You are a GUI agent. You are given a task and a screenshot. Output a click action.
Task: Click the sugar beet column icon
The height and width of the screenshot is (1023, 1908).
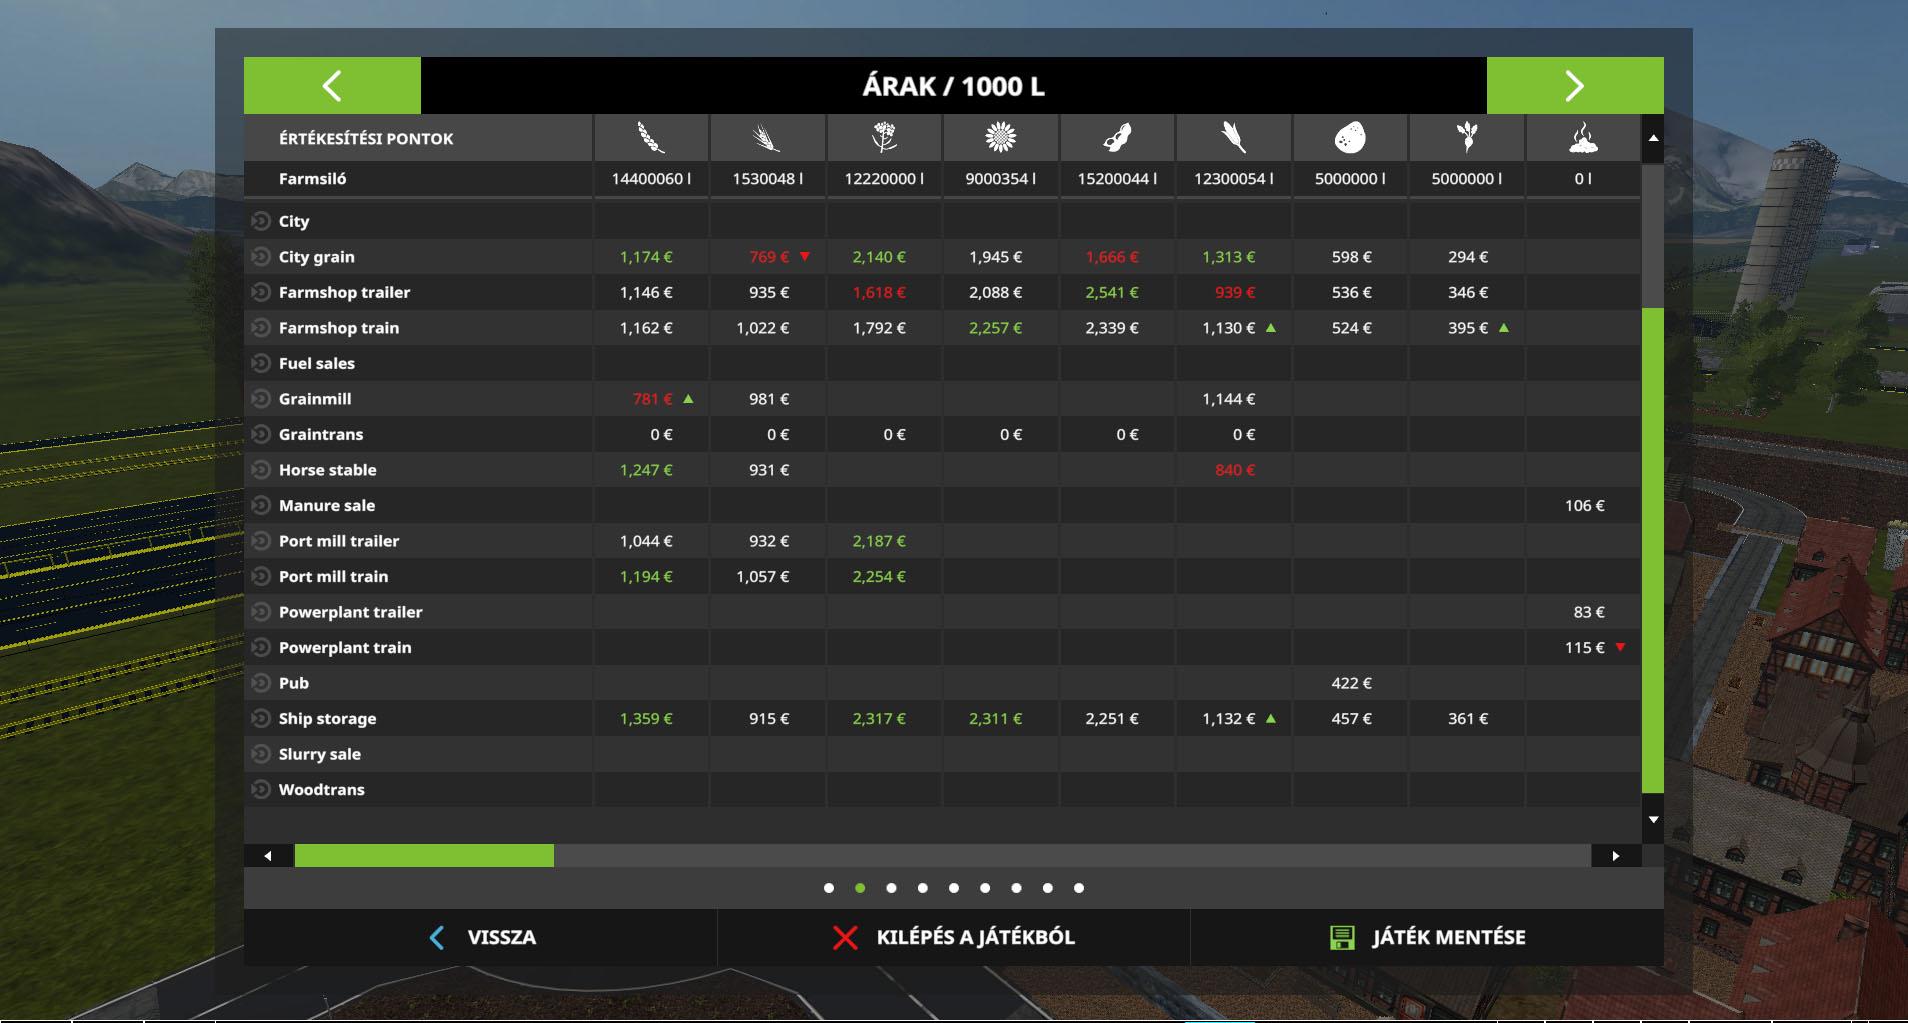[1466, 138]
